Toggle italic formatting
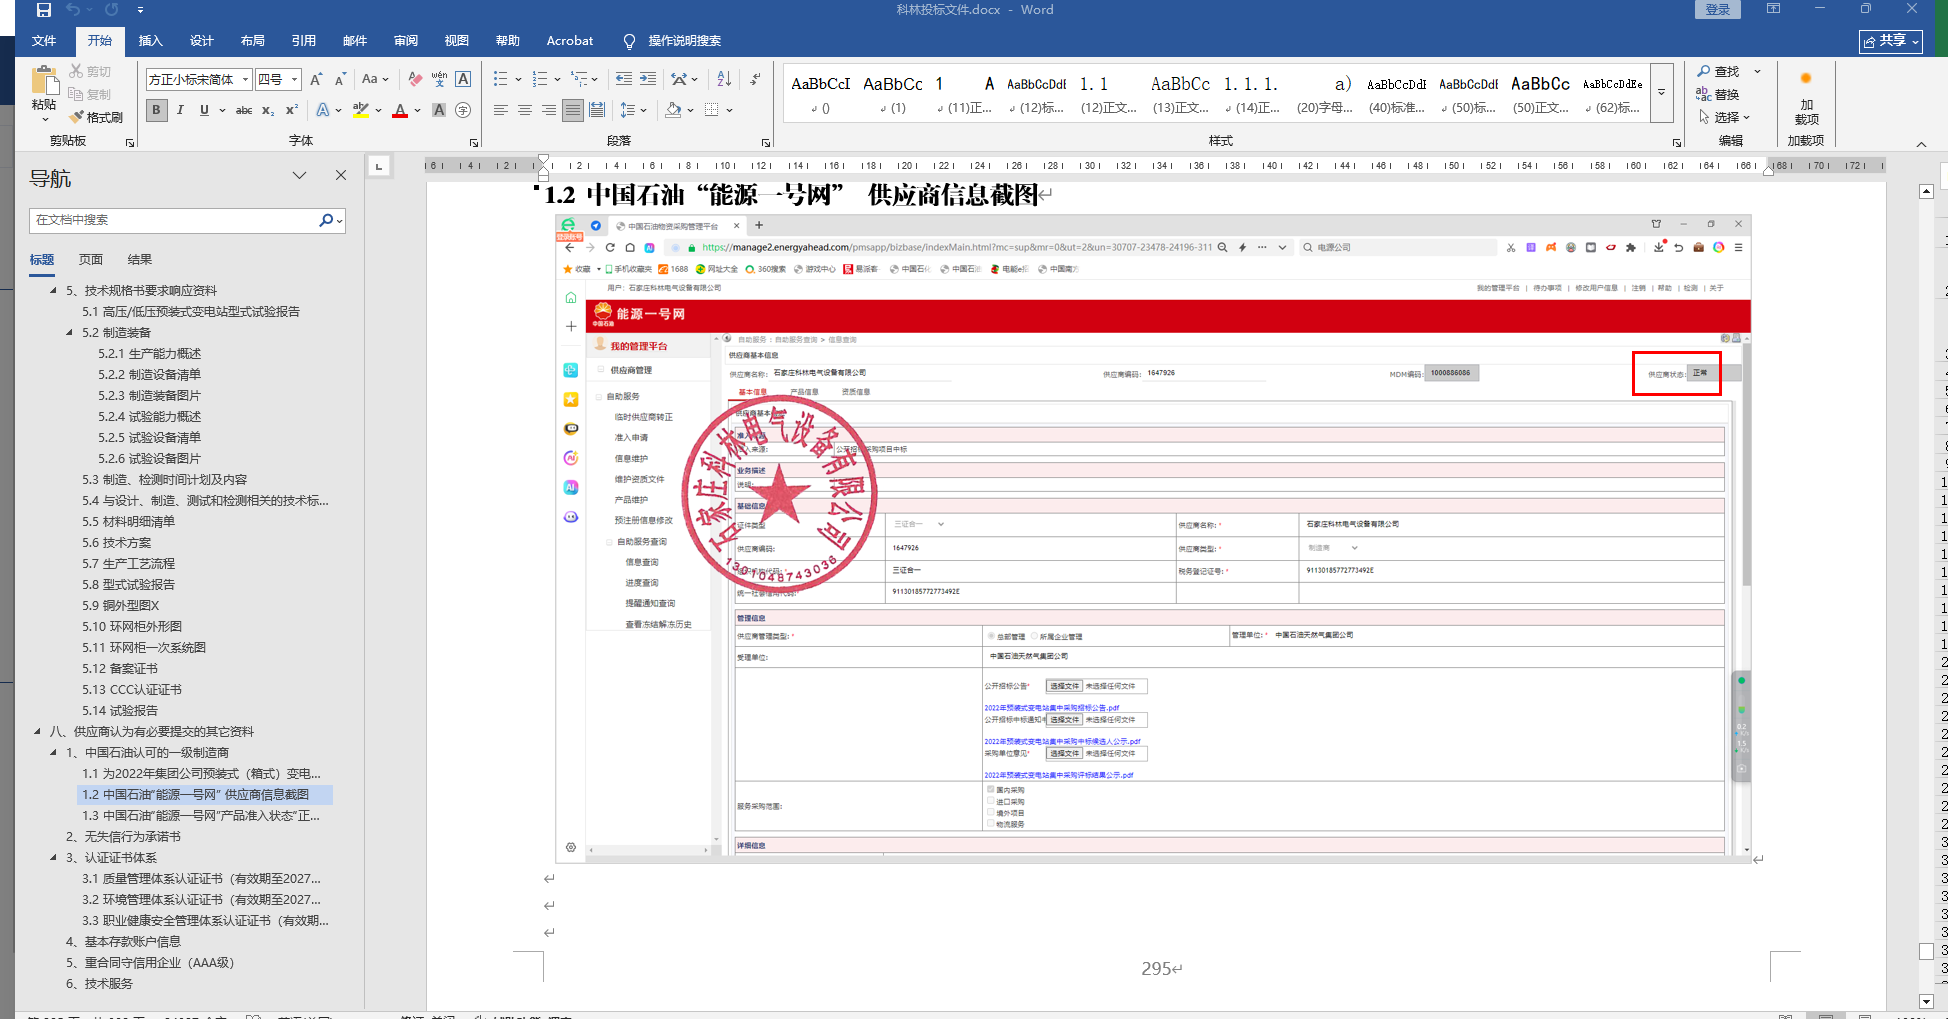Viewport: 1948px width, 1019px height. tap(180, 110)
